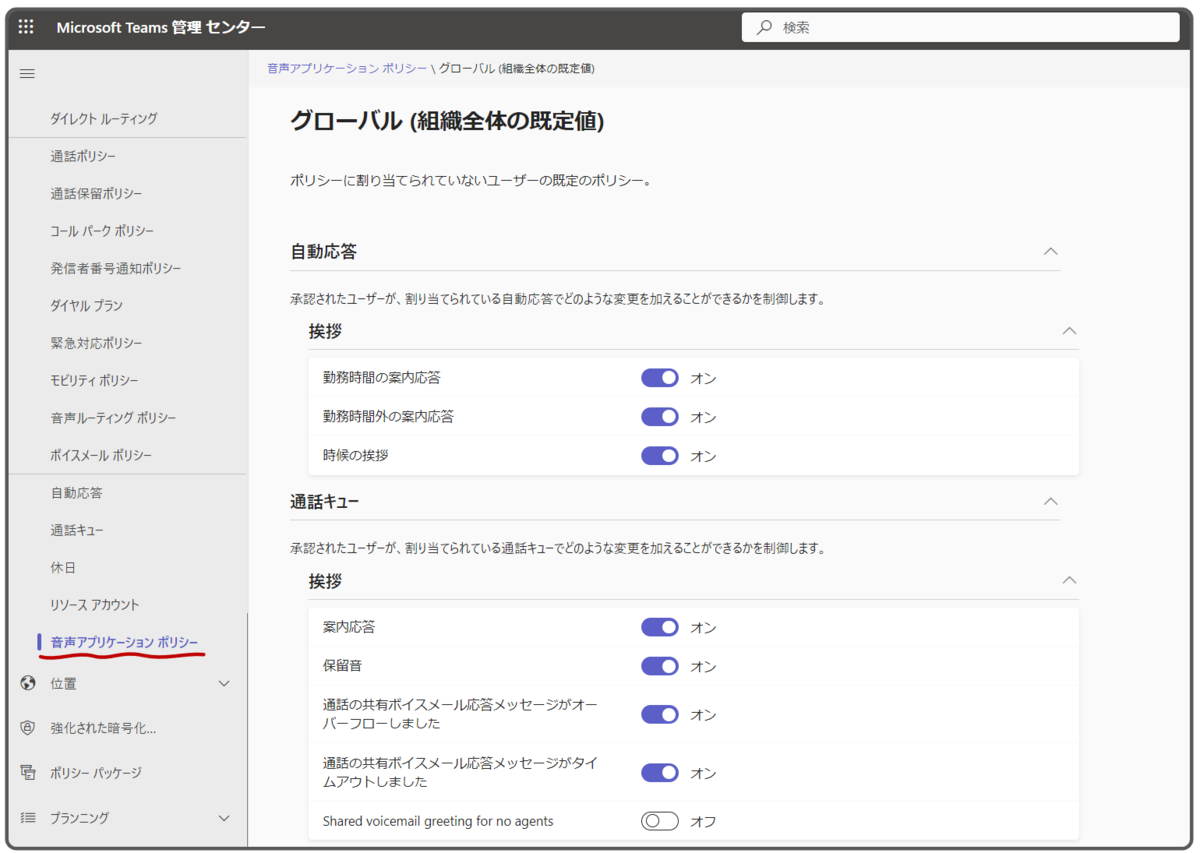Click 音声アプリケーション ポリシー breadcrumb link
This screenshot has width=1200, height=853.
[x=347, y=69]
